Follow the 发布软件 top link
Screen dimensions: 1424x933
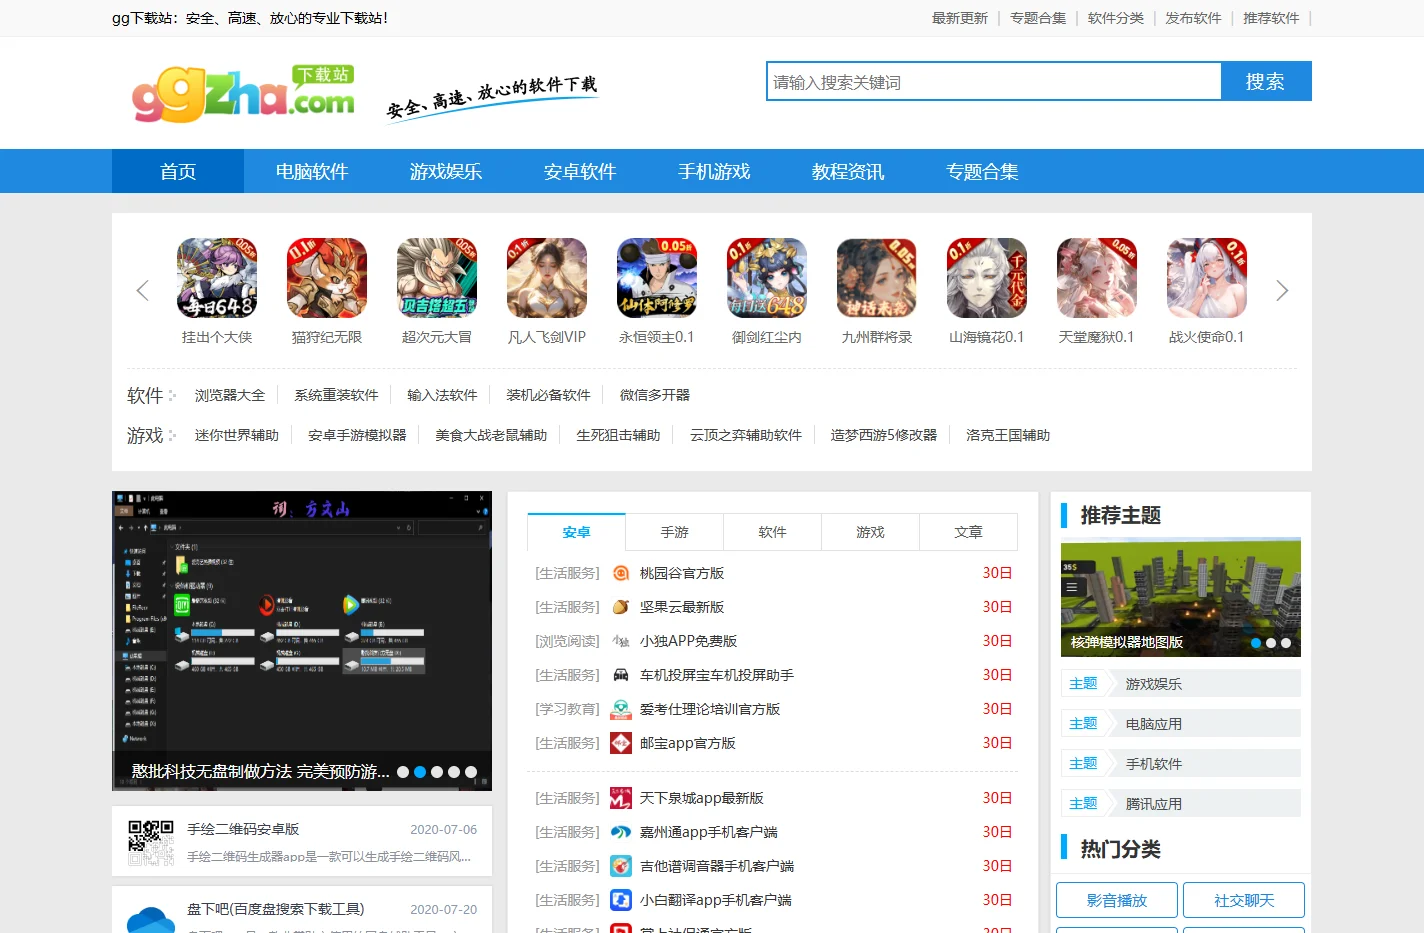[x=1193, y=18]
